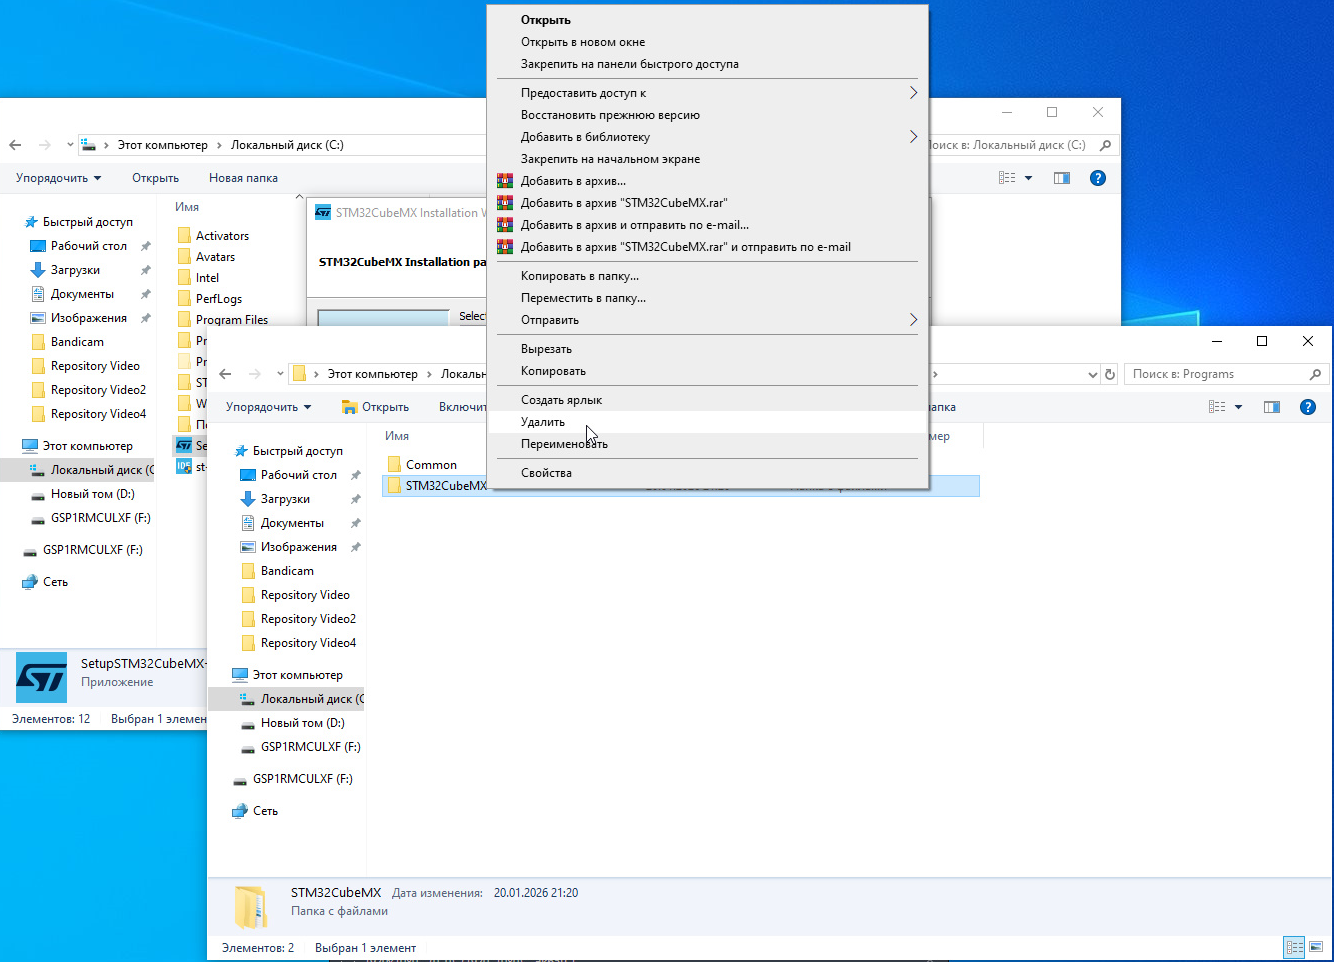Refresh the Programs window address bar
1334x962 pixels.
pyautogui.click(x=1109, y=374)
